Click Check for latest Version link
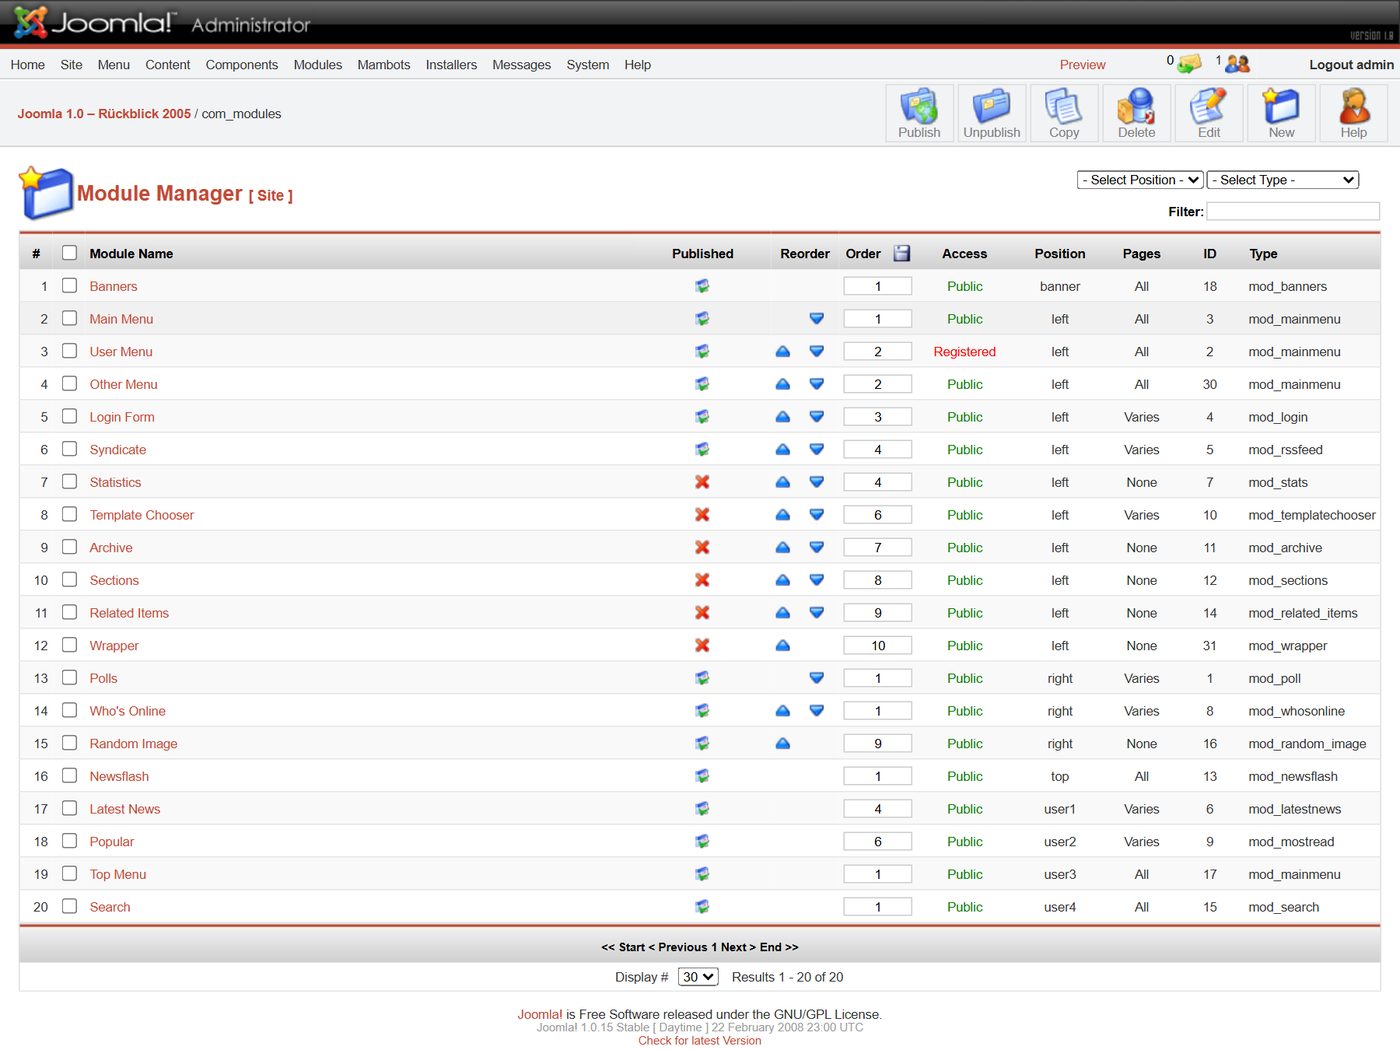The height and width of the screenshot is (1050, 1400). 700,1041
